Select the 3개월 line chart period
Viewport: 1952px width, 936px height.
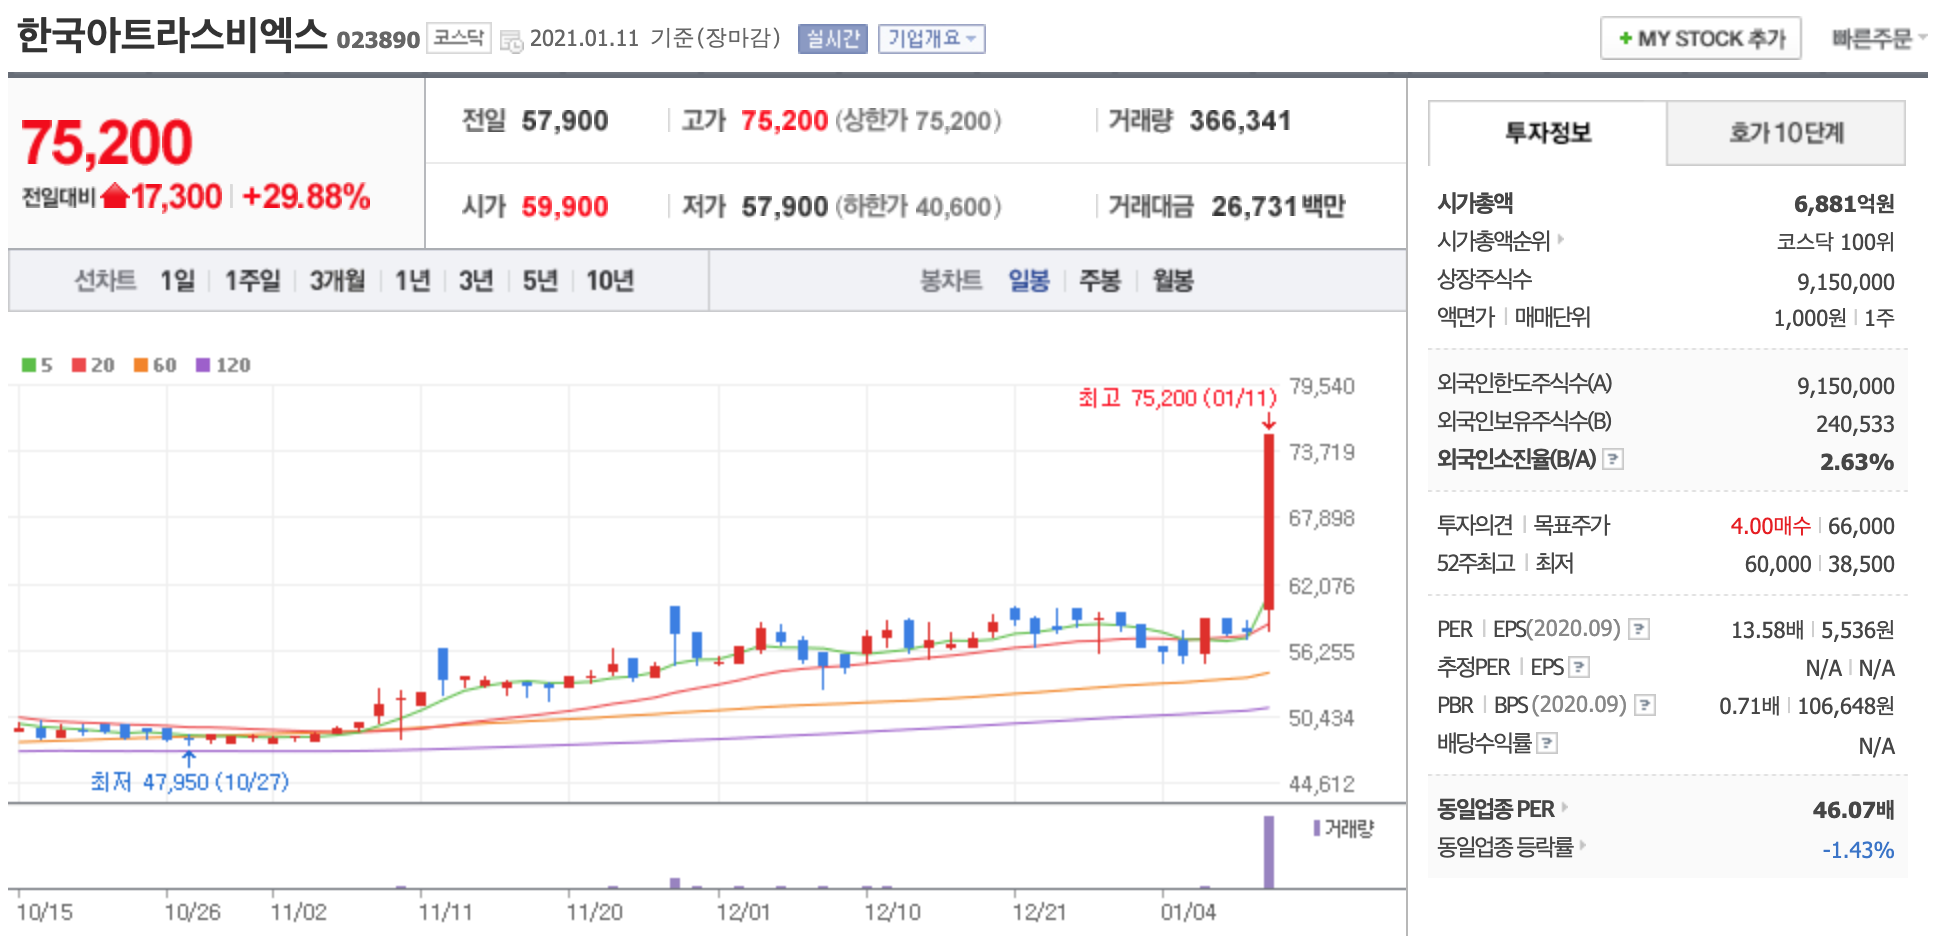[337, 280]
